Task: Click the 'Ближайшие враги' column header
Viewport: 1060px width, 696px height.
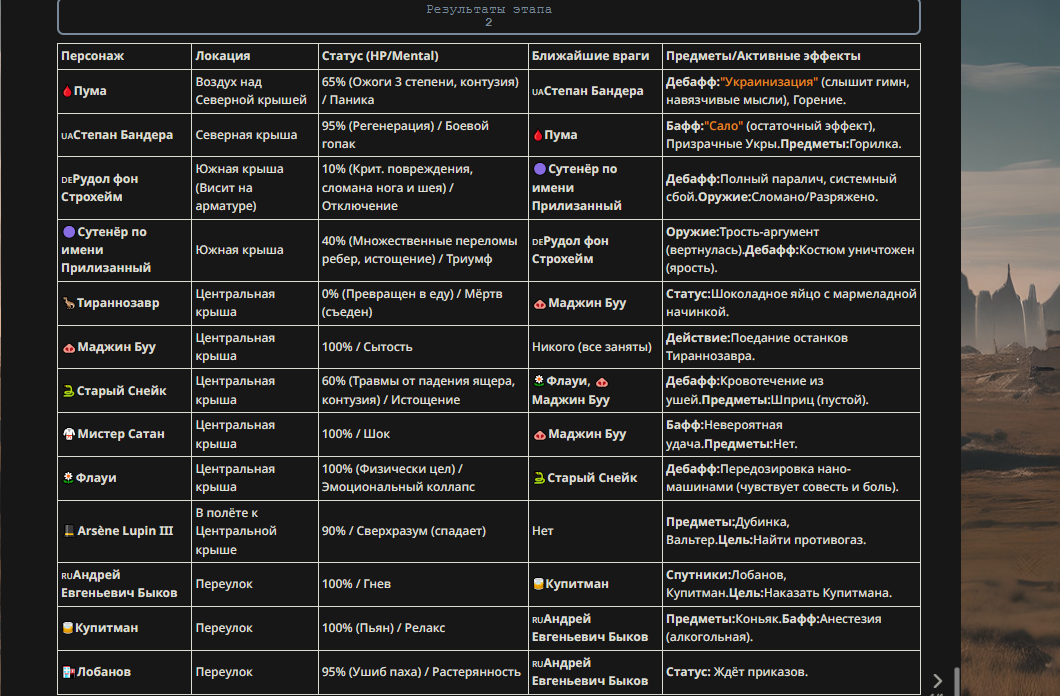Action: pyautogui.click(x=595, y=56)
